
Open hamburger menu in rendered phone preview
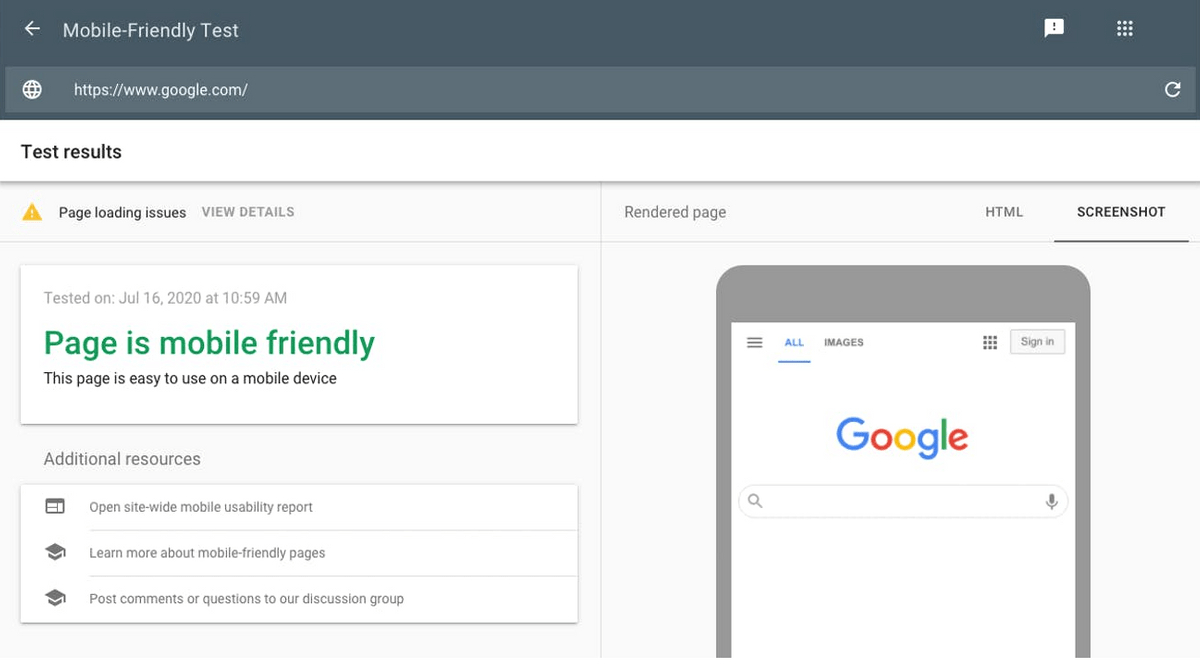[x=755, y=342]
